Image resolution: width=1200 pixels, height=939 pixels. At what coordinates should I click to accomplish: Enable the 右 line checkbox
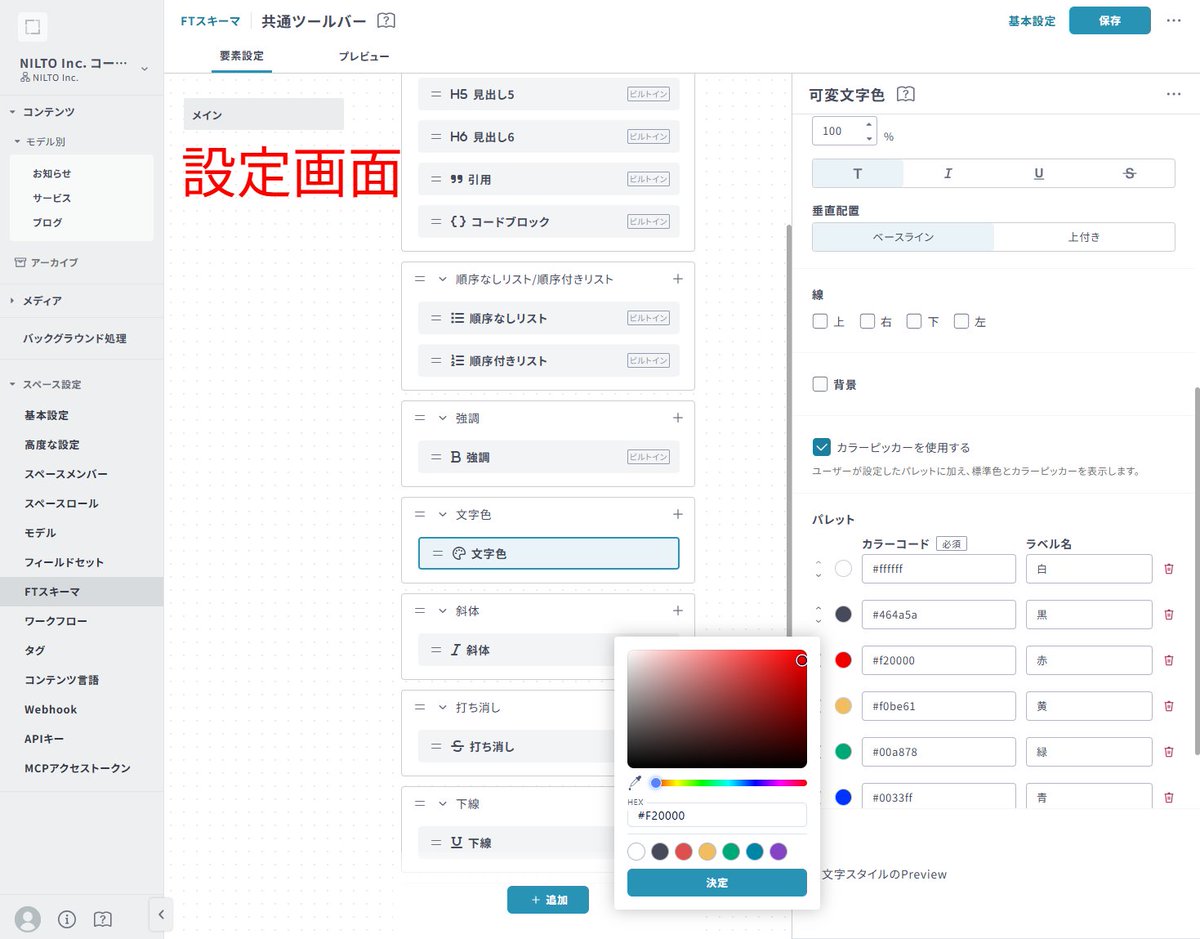868,321
